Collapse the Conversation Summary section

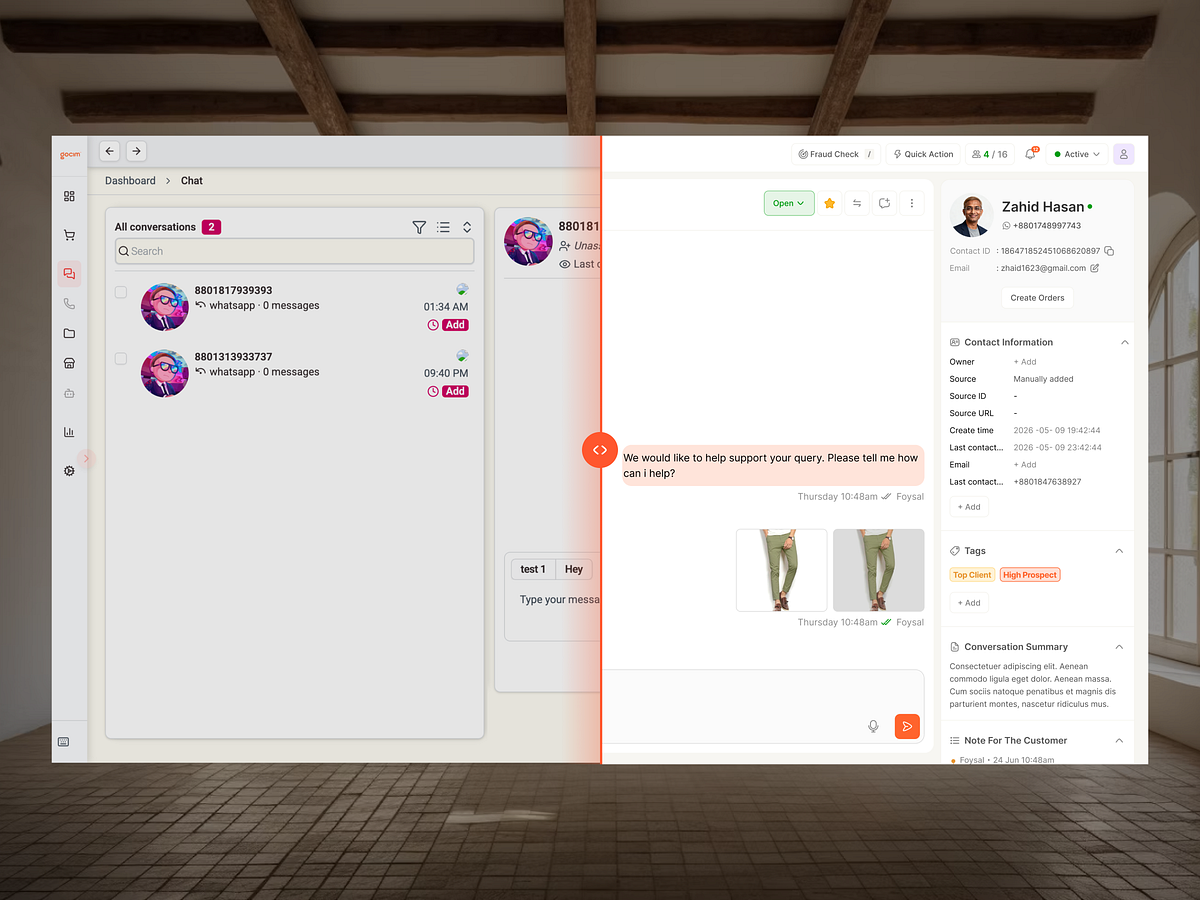tap(1119, 647)
